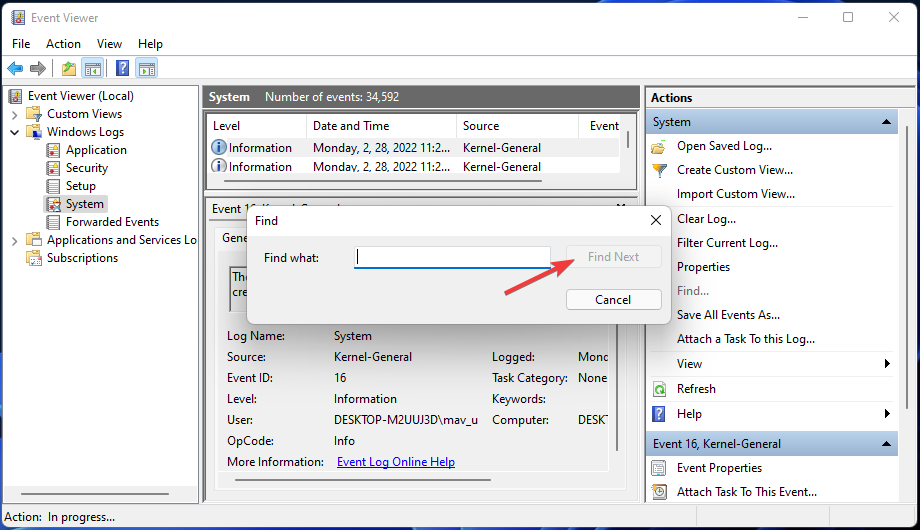Click the Date and Time column header
This screenshot has width=920, height=530.
(381, 126)
